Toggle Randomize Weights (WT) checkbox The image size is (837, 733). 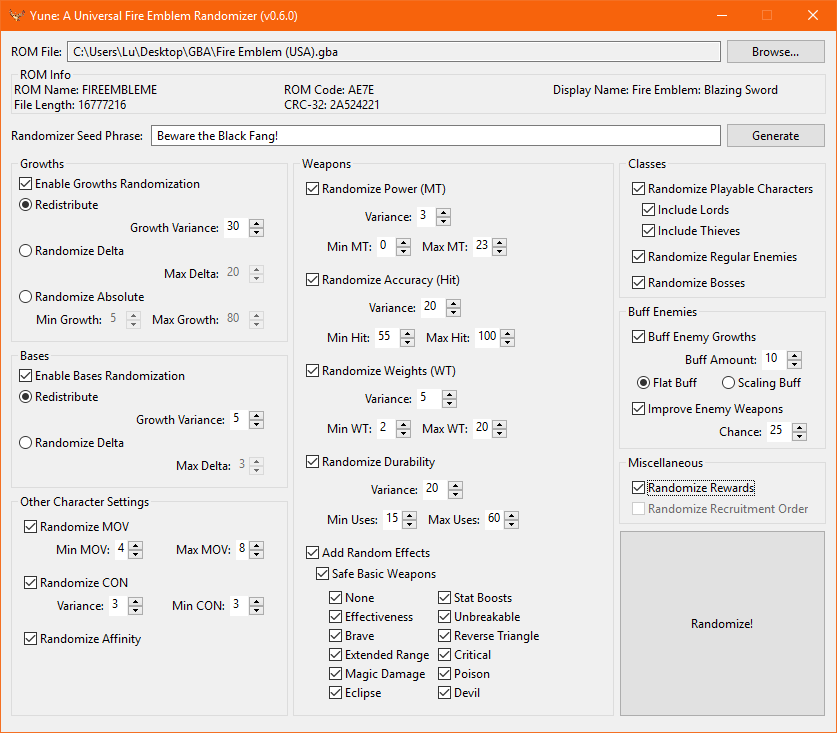point(312,371)
